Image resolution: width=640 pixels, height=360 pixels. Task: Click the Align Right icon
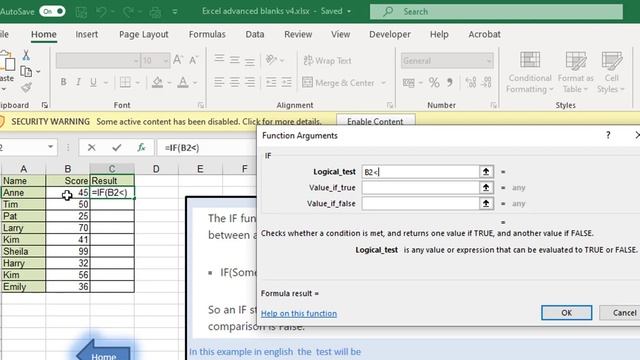tap(250, 82)
